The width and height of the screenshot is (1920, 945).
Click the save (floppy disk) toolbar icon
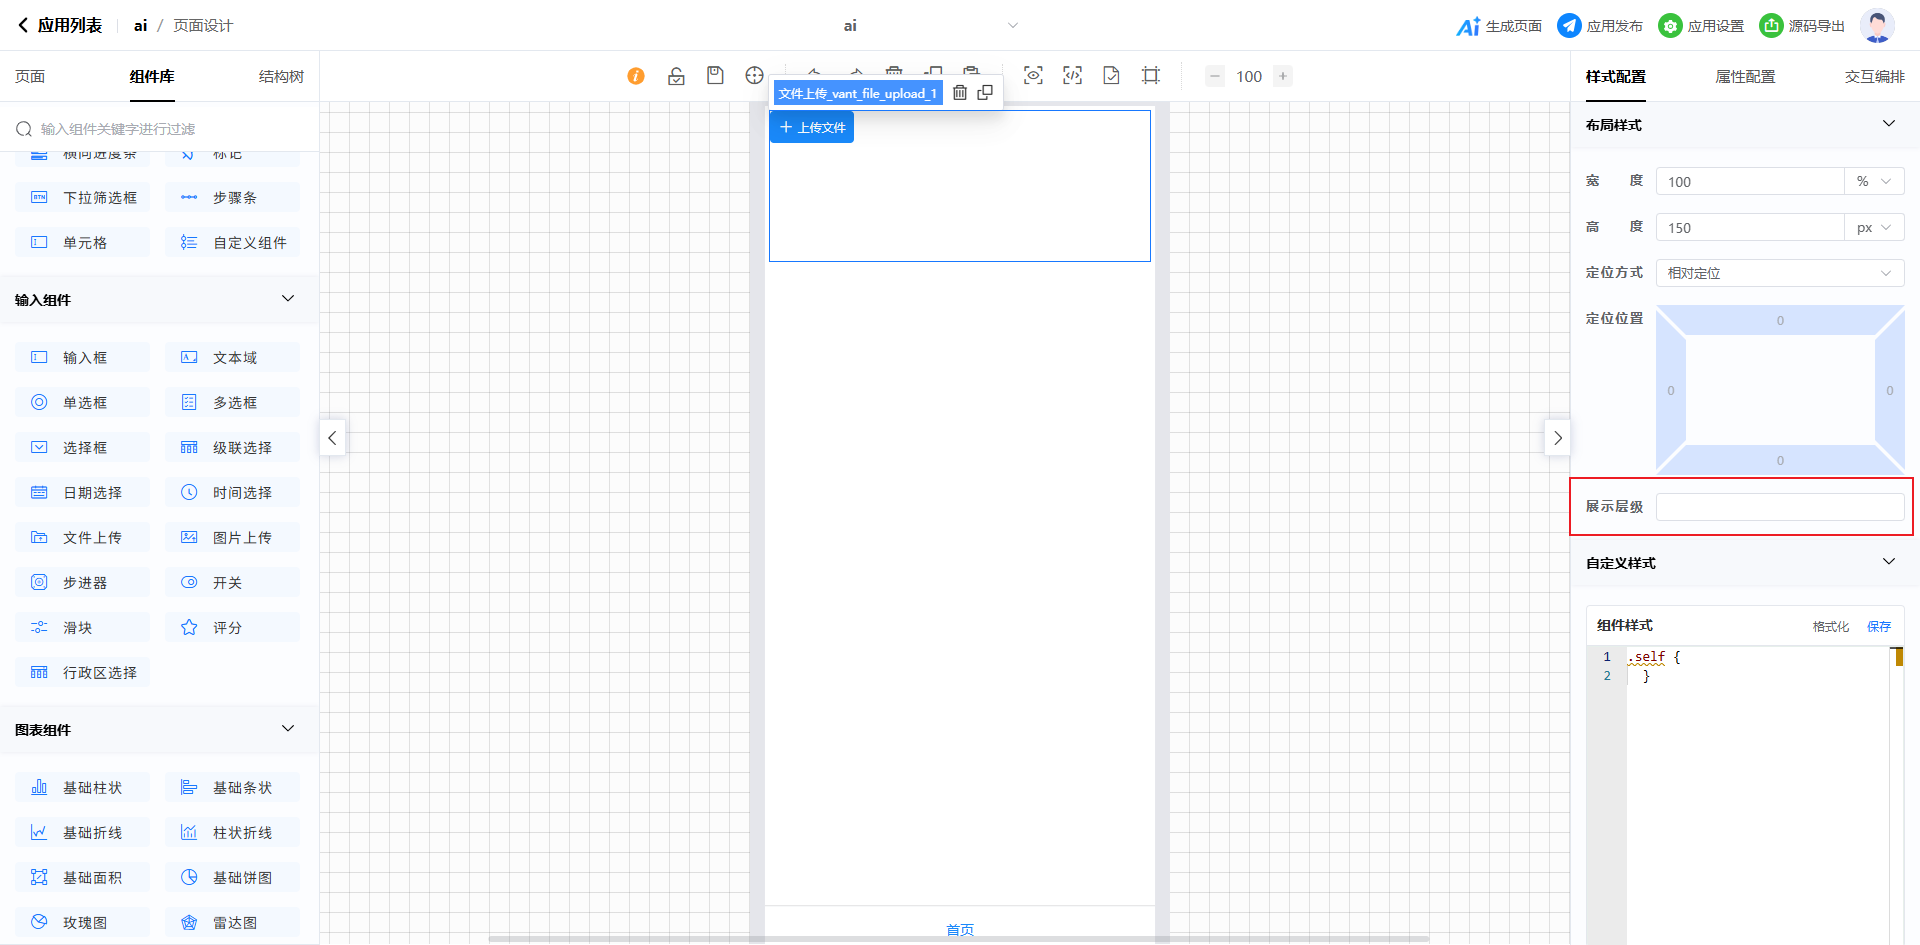pyautogui.click(x=715, y=76)
